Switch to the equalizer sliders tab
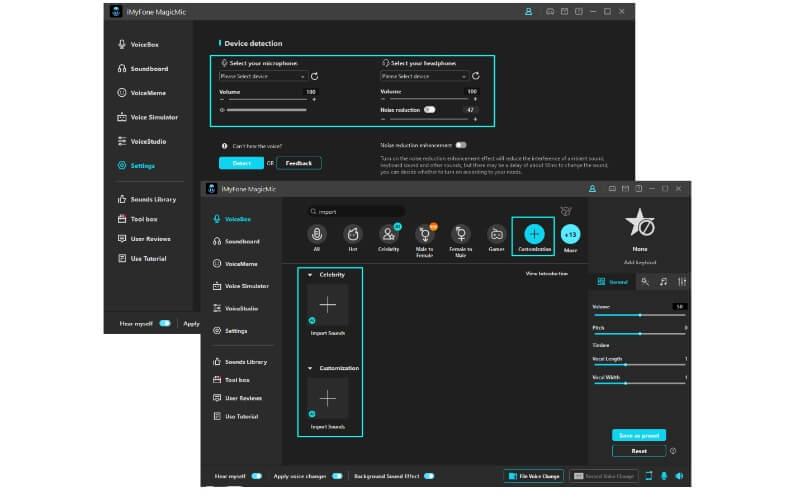This screenshot has height=494, width=800. coord(682,282)
